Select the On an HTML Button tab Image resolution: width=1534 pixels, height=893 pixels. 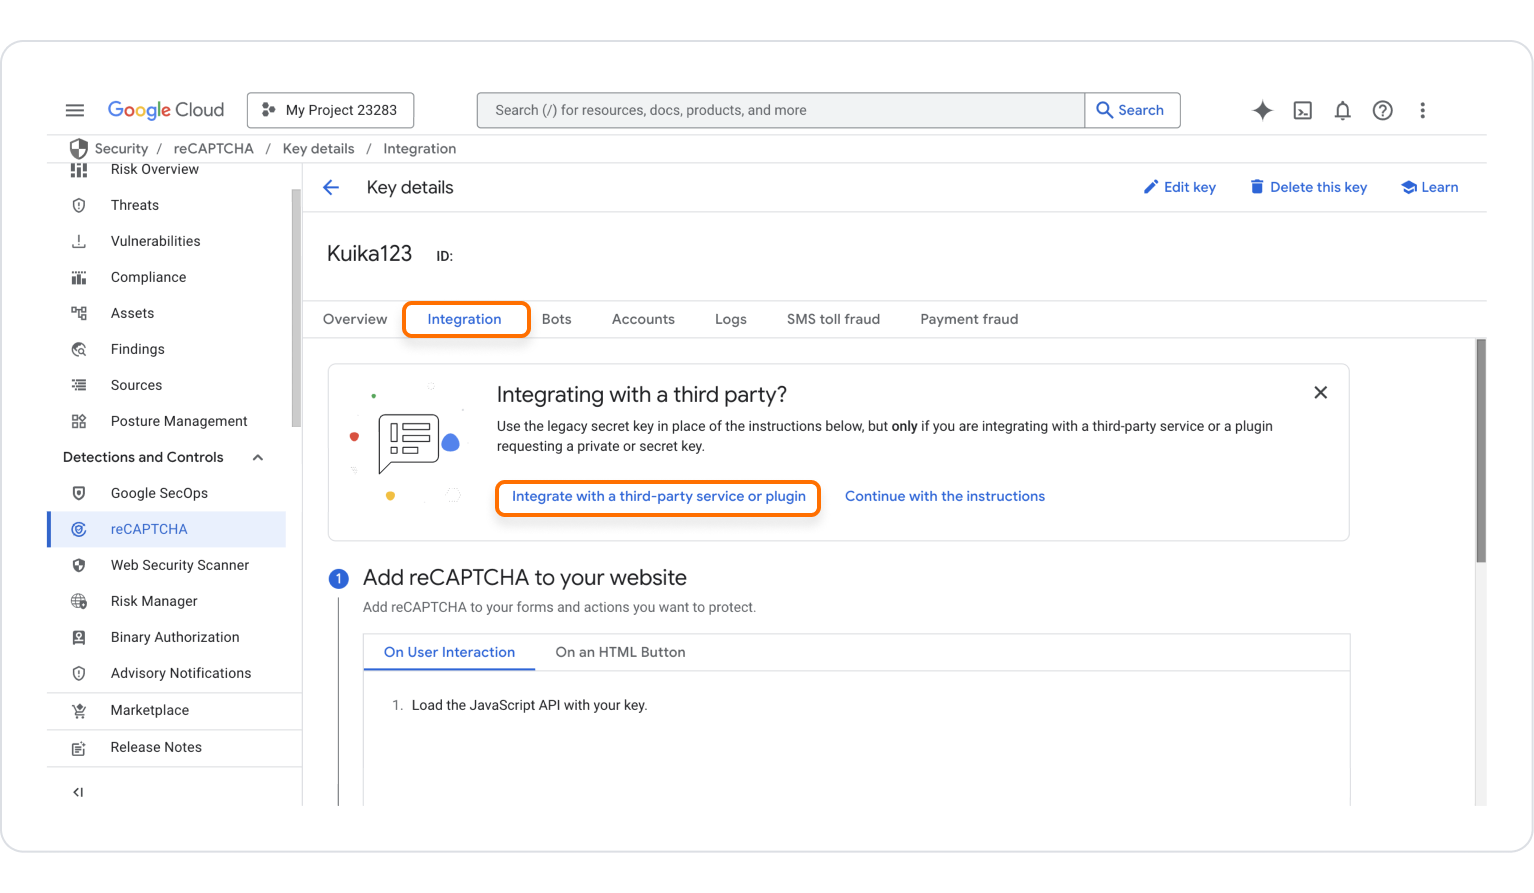coord(620,652)
